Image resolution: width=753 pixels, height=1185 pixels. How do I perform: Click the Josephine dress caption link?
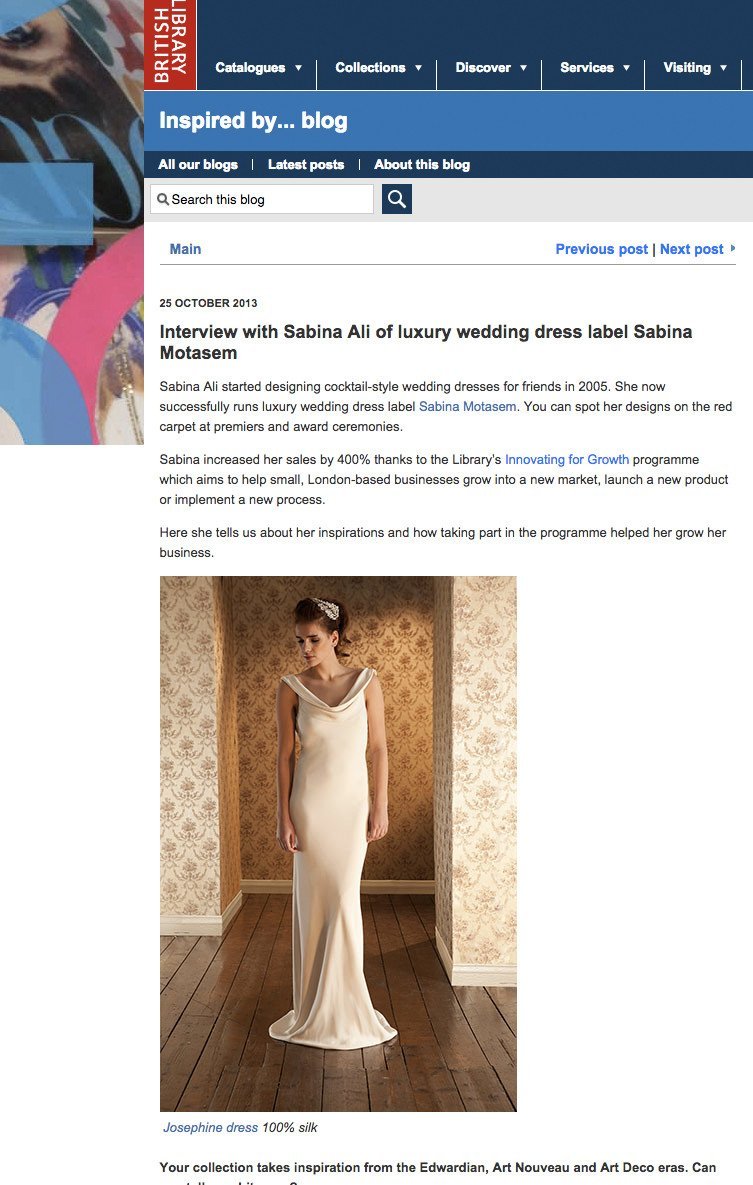point(211,1128)
